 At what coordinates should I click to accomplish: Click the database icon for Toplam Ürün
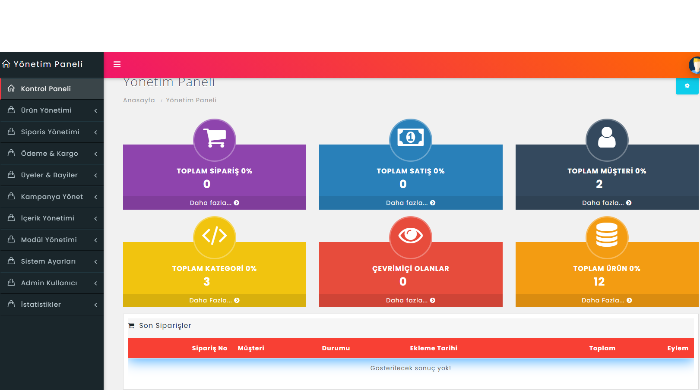(607, 235)
